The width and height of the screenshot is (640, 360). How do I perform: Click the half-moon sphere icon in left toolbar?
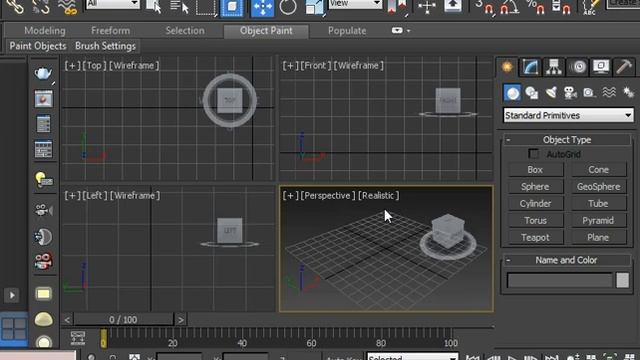coord(43,237)
